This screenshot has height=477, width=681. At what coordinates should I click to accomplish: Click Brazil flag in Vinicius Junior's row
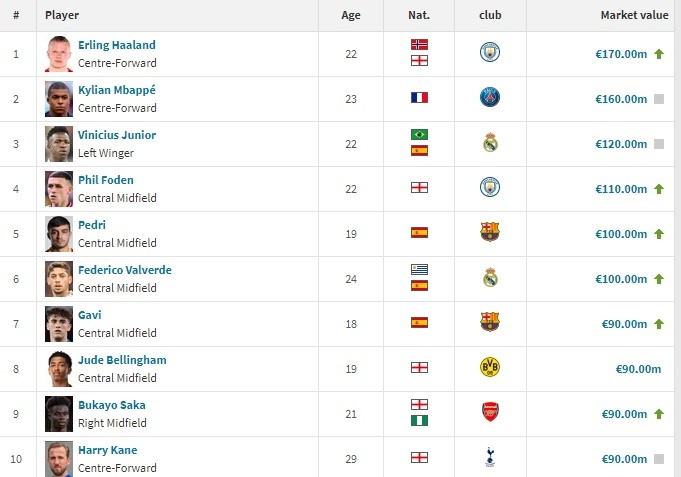coord(419,135)
